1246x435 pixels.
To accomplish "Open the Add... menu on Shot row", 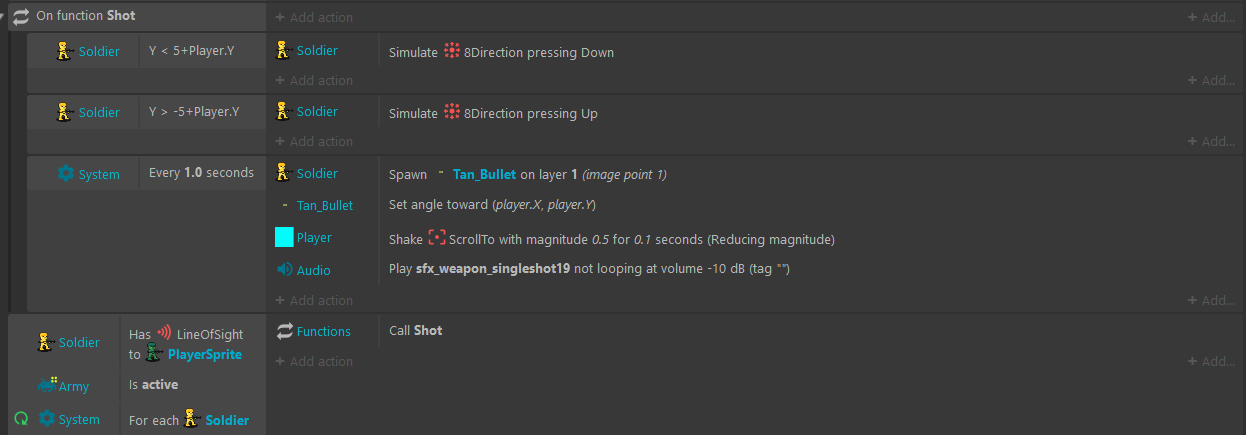I will 1211,17.
